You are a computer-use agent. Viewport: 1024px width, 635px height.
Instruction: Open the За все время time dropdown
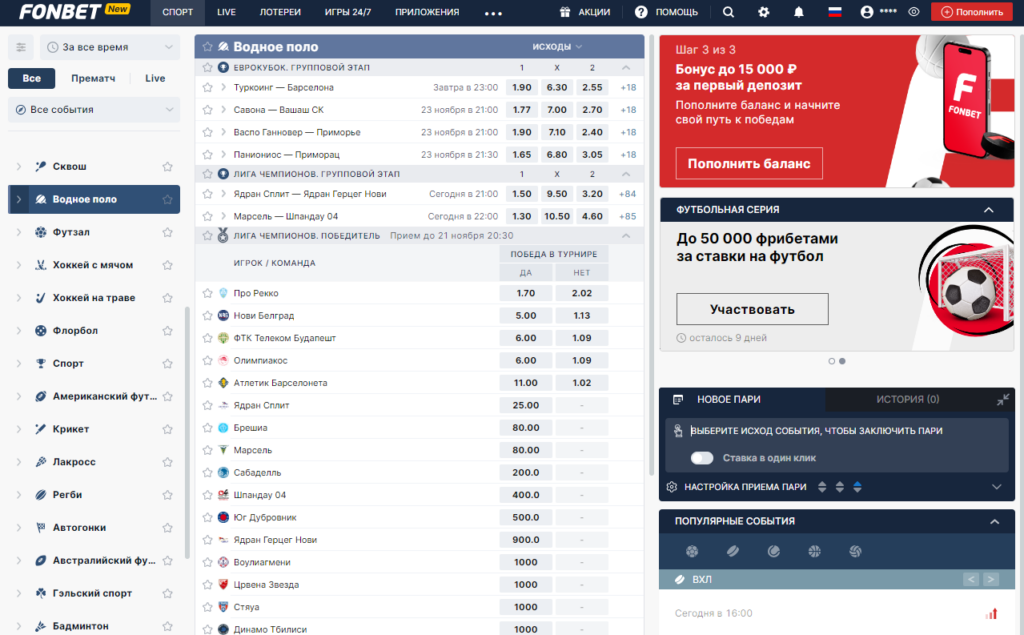coord(110,47)
